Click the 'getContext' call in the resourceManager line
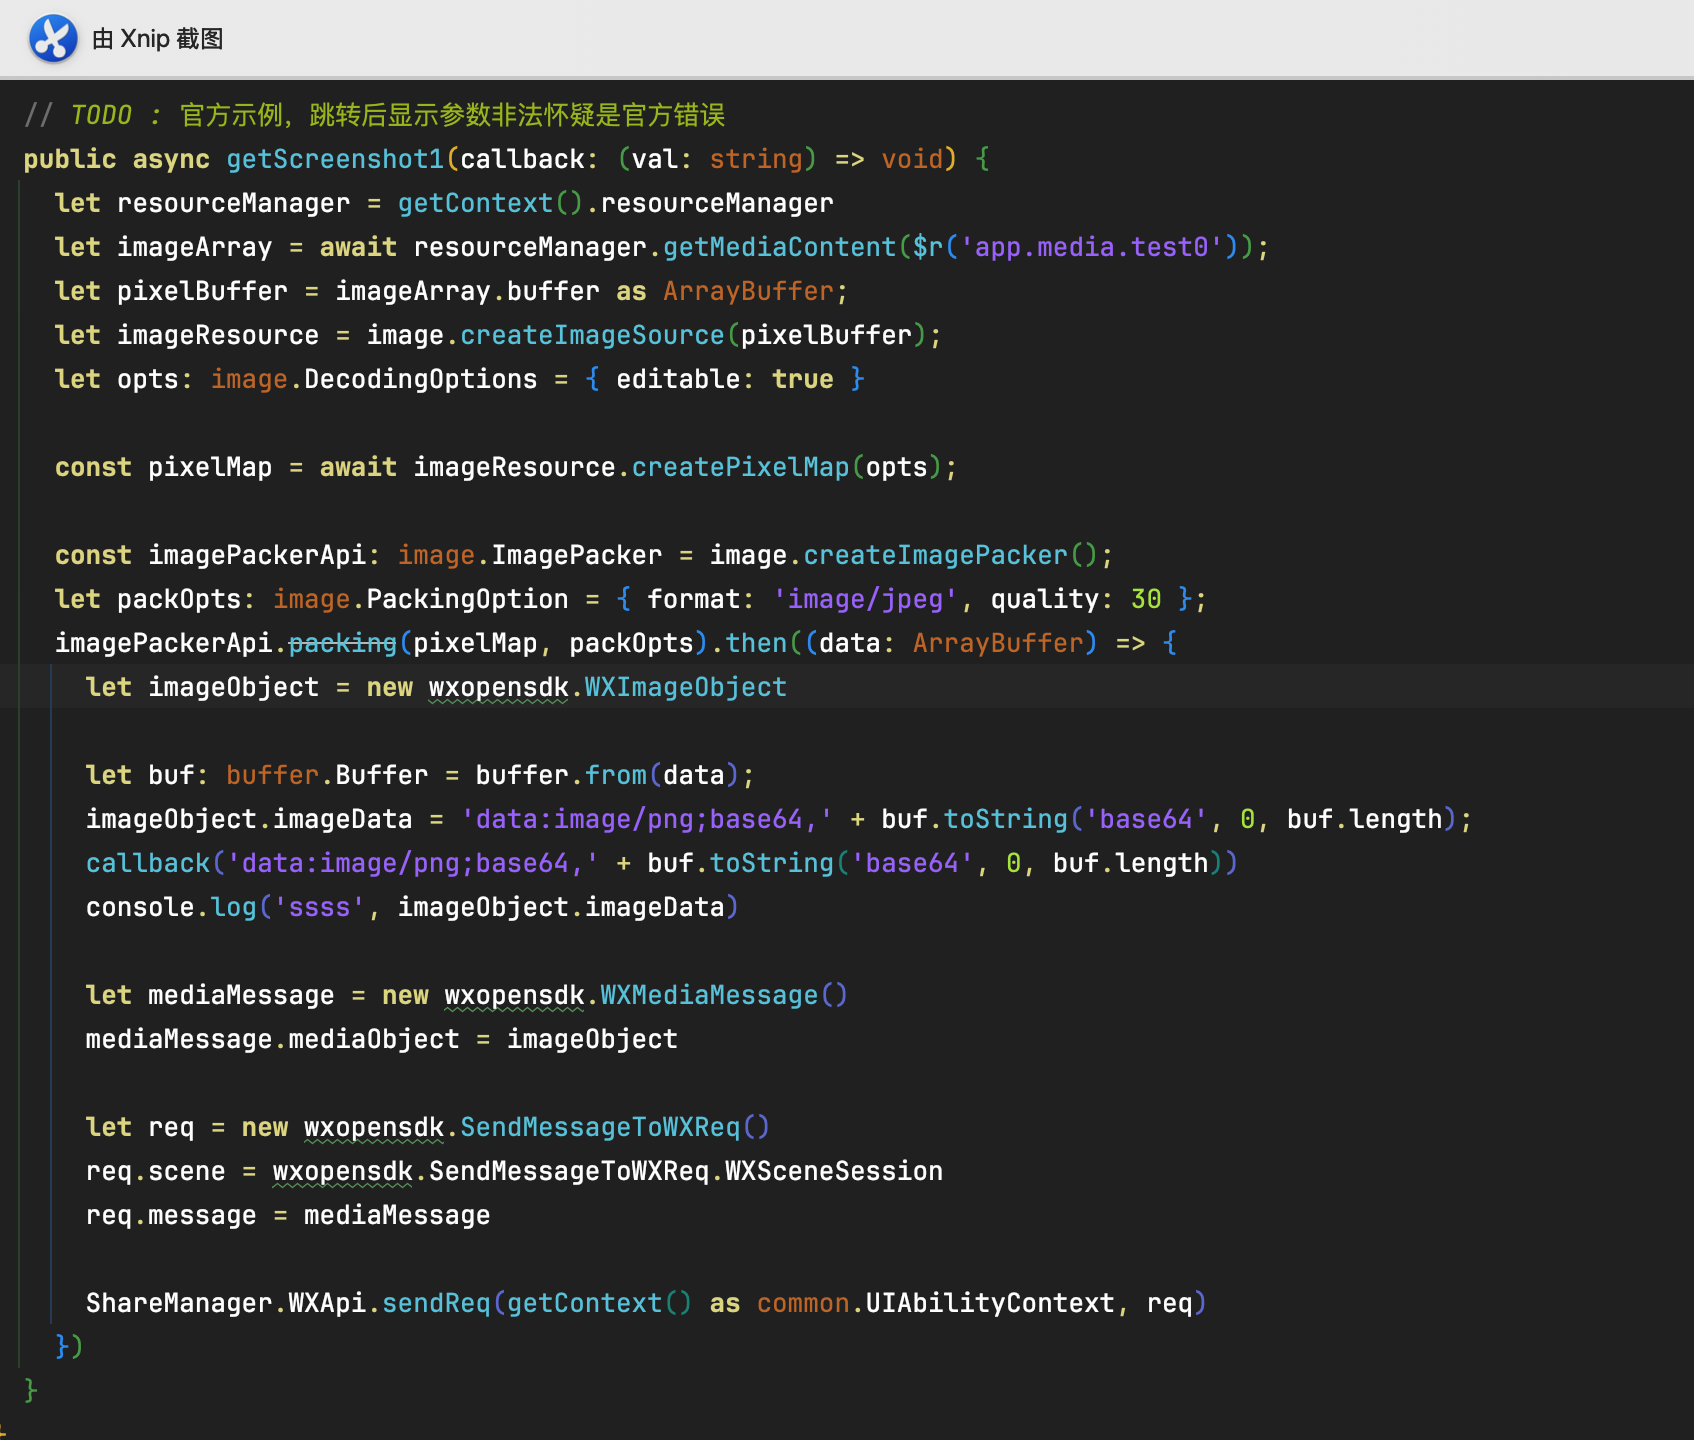This screenshot has width=1694, height=1440. click(x=475, y=203)
